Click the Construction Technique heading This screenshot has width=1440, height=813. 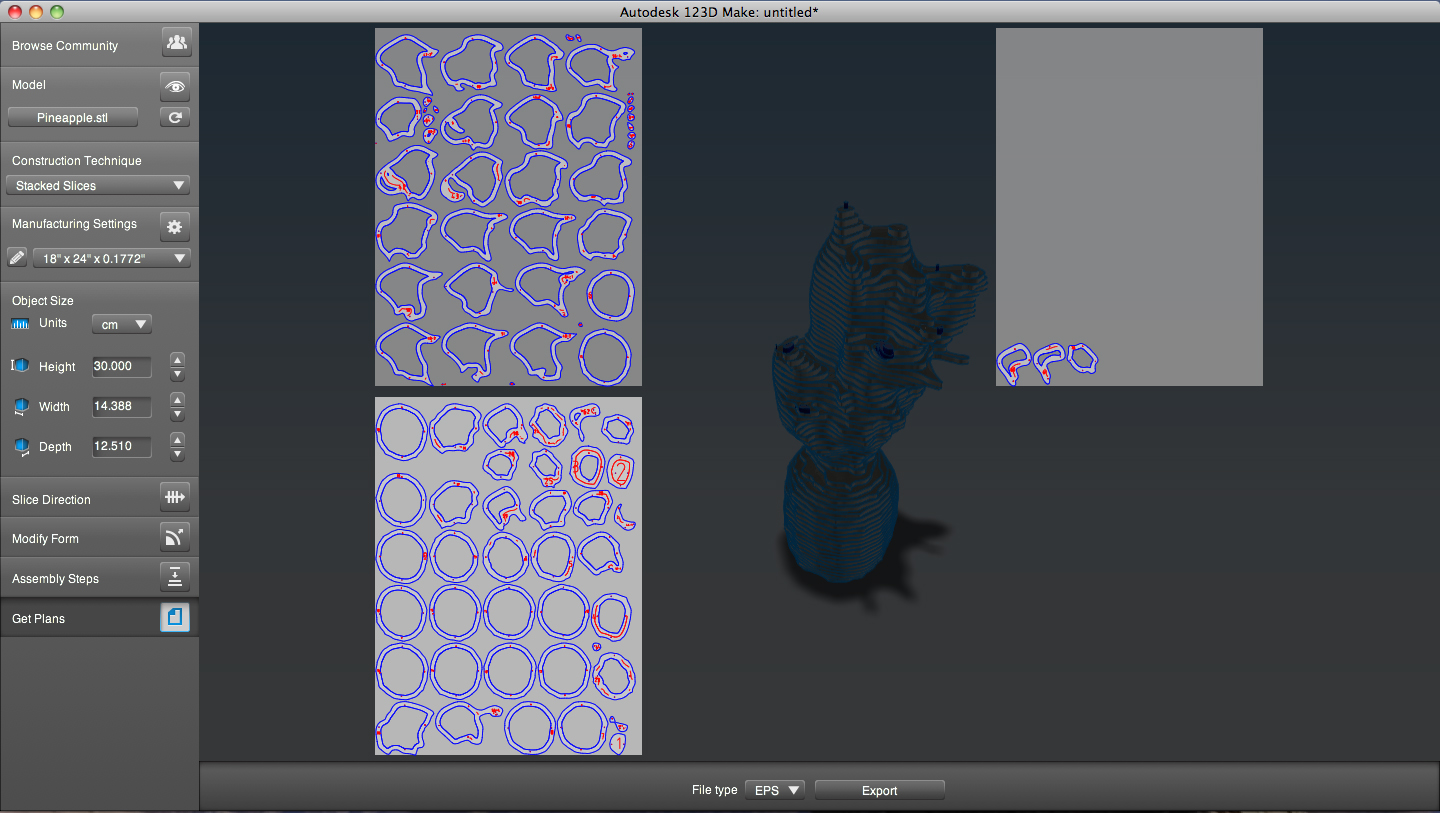click(x=77, y=161)
